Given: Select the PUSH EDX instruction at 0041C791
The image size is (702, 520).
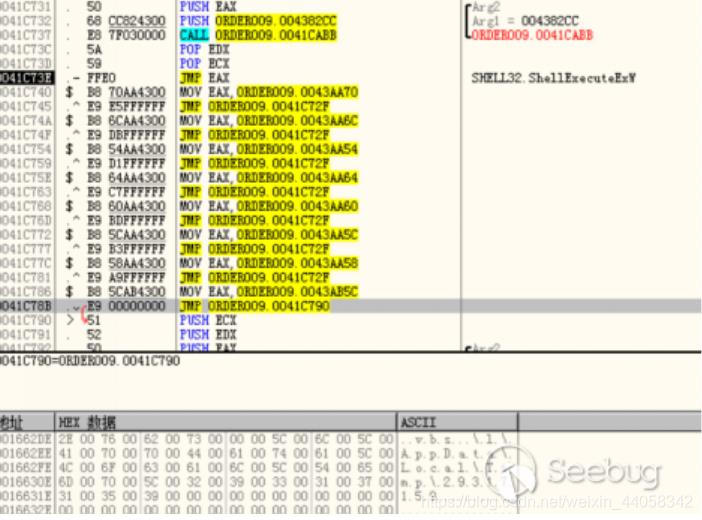Looking at the screenshot, I should pos(208,335).
